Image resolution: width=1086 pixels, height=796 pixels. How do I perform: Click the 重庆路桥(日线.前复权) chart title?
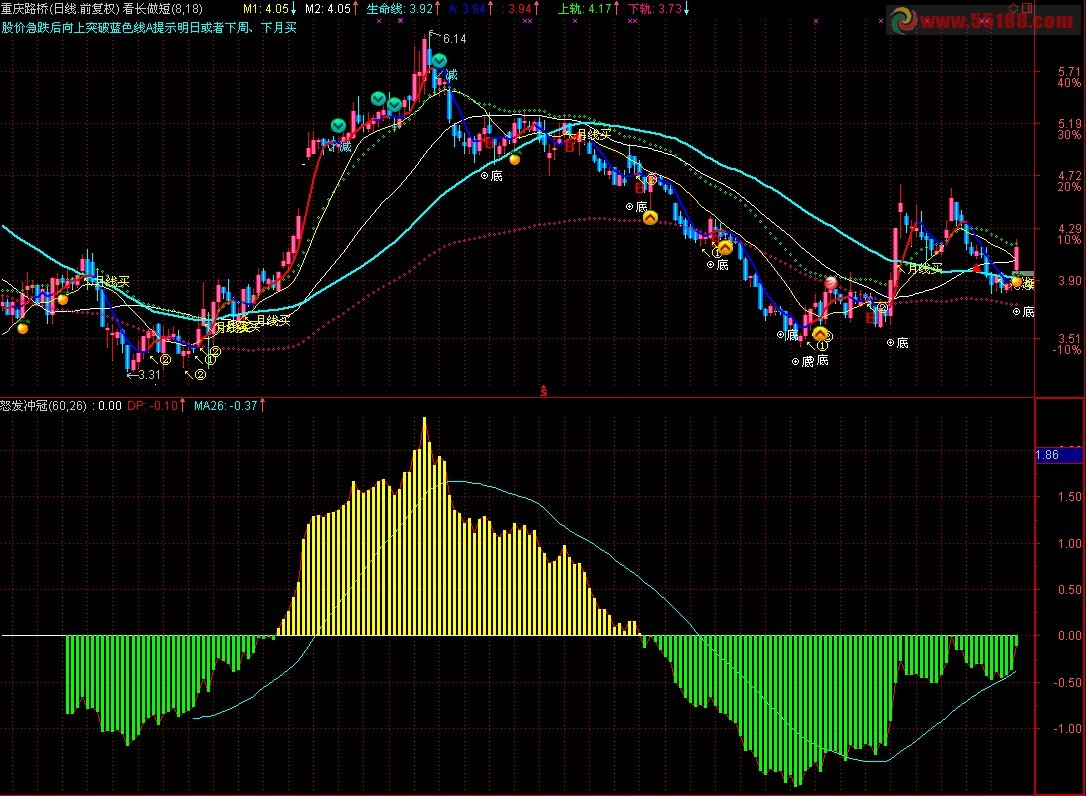click(60, 9)
